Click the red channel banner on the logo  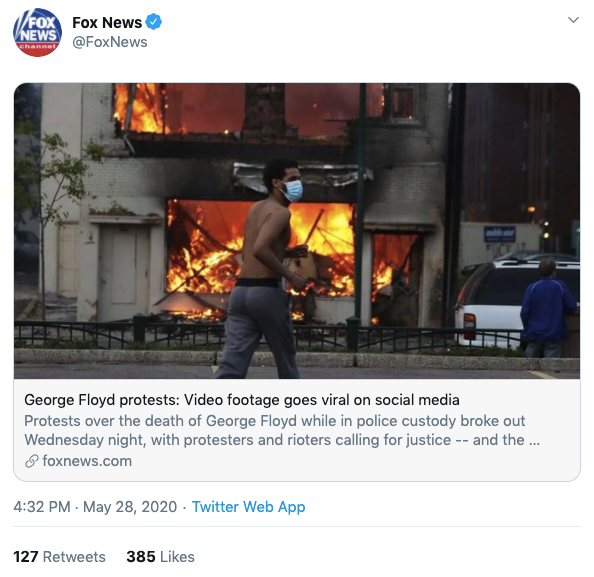(37, 47)
